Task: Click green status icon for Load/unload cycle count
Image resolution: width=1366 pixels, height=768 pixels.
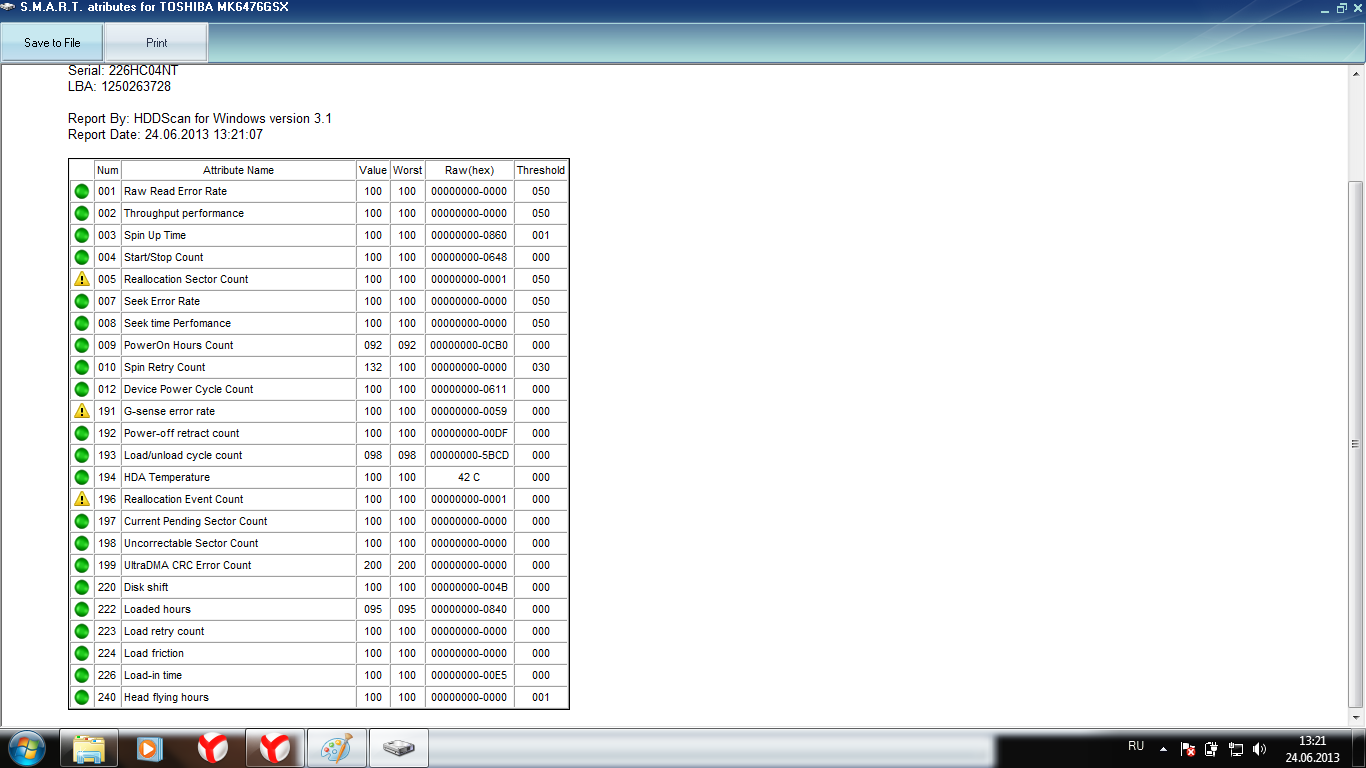Action: coord(82,455)
